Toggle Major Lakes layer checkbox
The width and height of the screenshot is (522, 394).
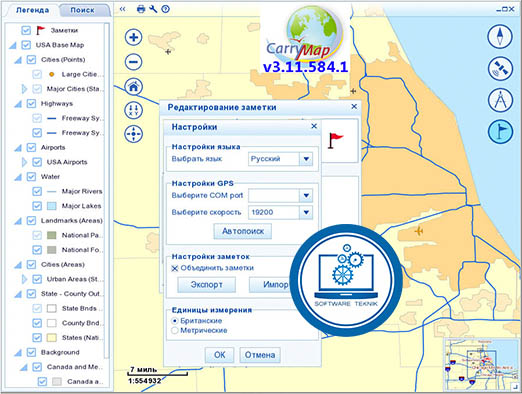[x=37, y=206]
